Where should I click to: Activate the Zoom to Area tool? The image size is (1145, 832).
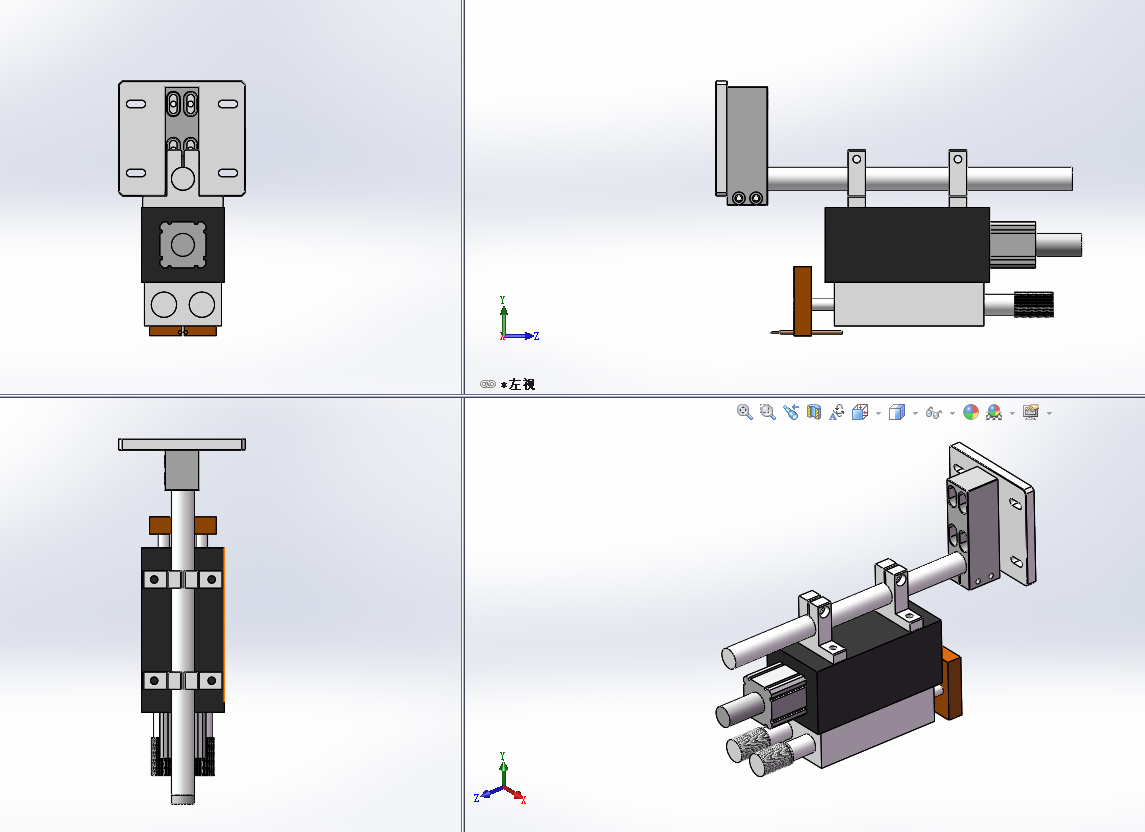click(767, 413)
